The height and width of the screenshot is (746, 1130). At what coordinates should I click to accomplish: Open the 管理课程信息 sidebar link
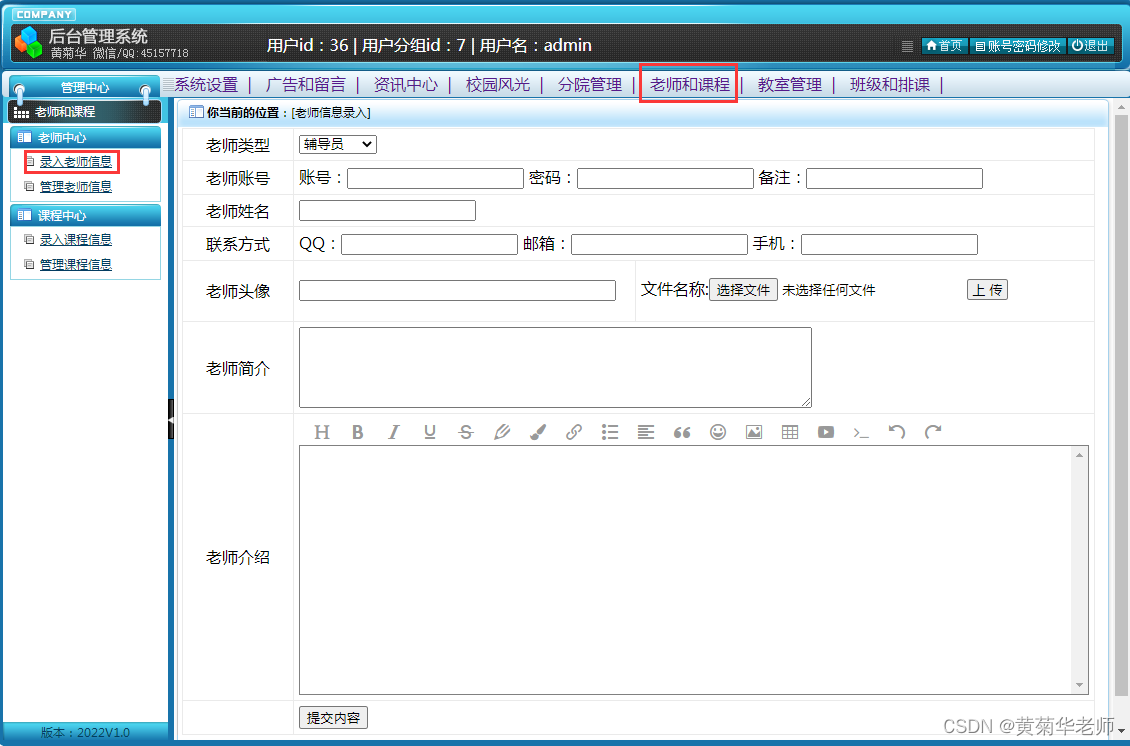(x=76, y=265)
